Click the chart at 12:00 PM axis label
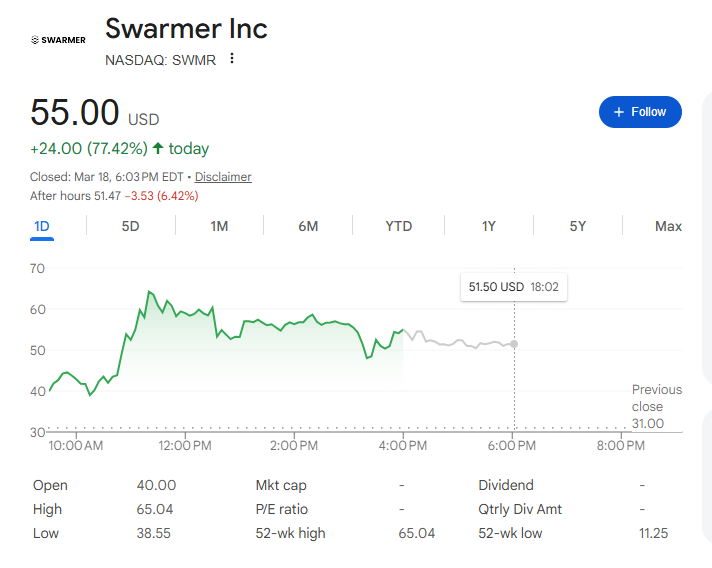This screenshot has width=712, height=568. 185,445
